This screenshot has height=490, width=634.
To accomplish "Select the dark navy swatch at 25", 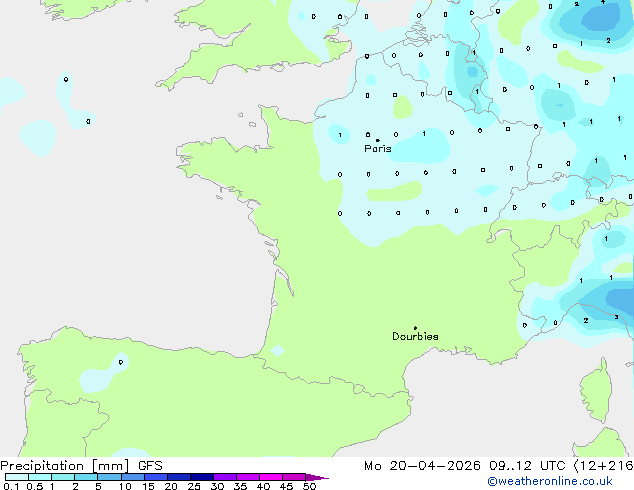I will (202, 477).
